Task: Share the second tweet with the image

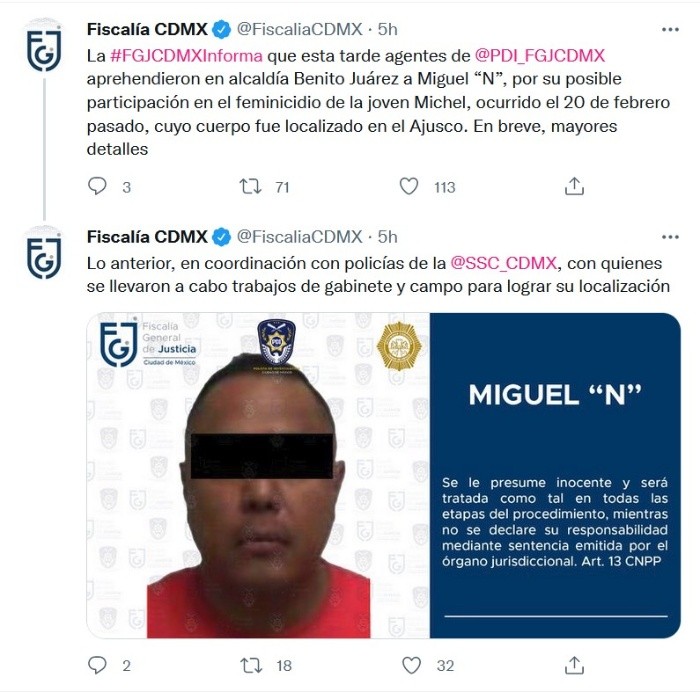Action: pyautogui.click(x=574, y=665)
